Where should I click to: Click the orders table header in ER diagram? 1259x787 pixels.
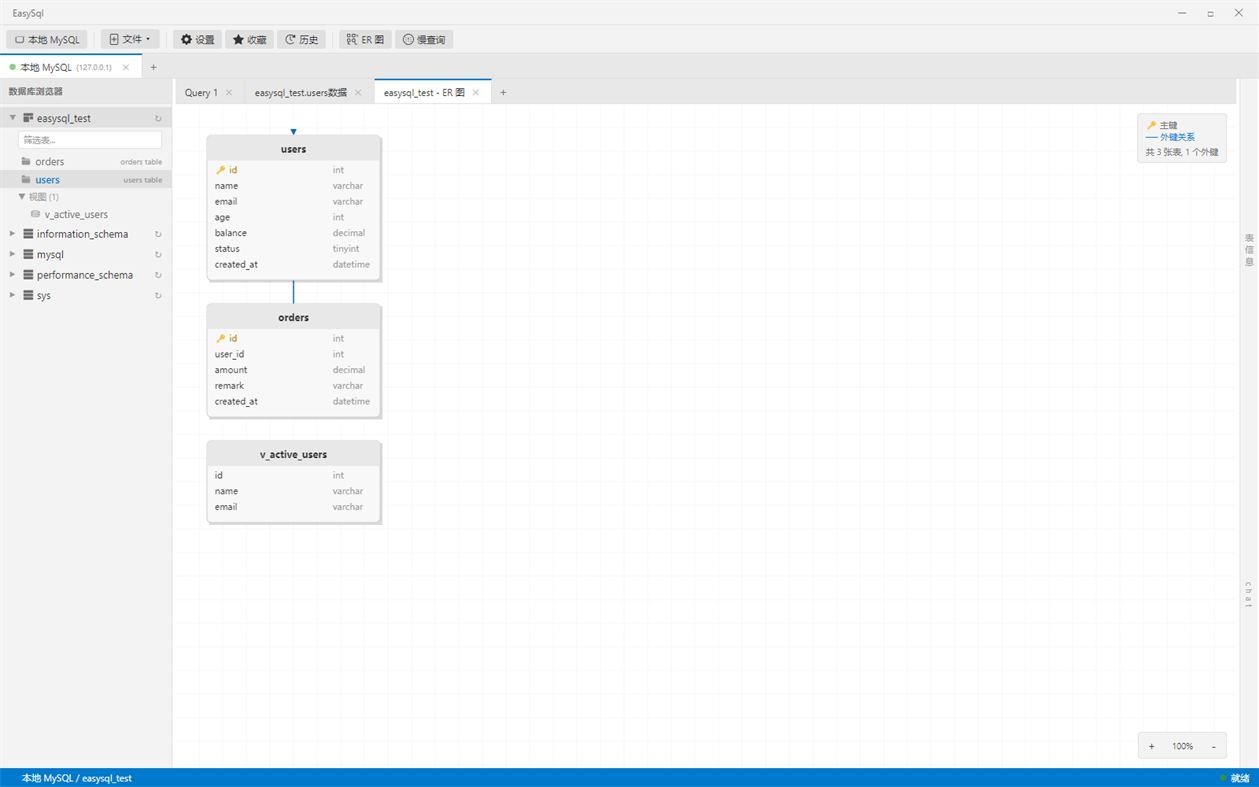click(293, 317)
